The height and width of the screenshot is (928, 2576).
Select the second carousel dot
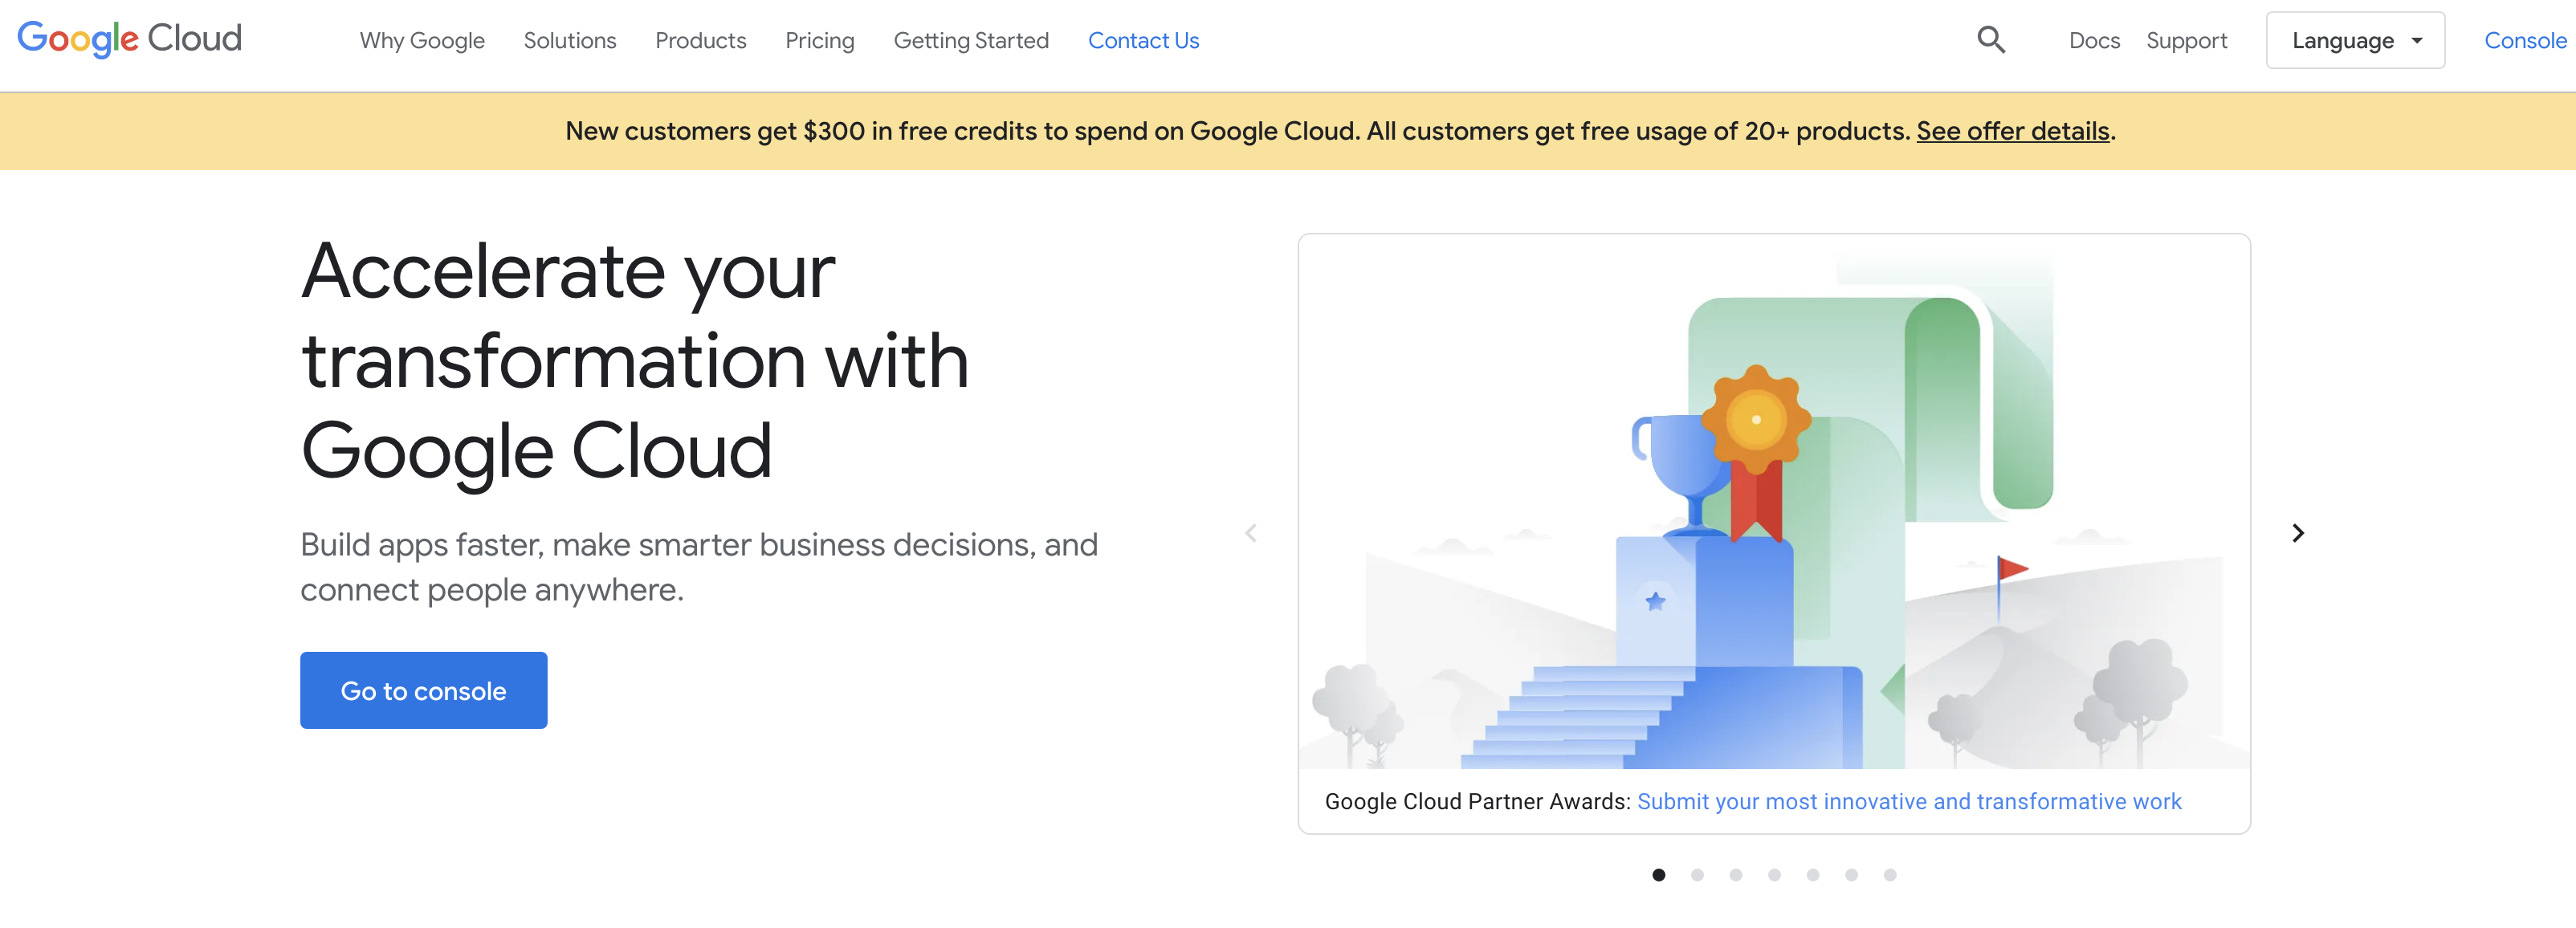click(1697, 875)
